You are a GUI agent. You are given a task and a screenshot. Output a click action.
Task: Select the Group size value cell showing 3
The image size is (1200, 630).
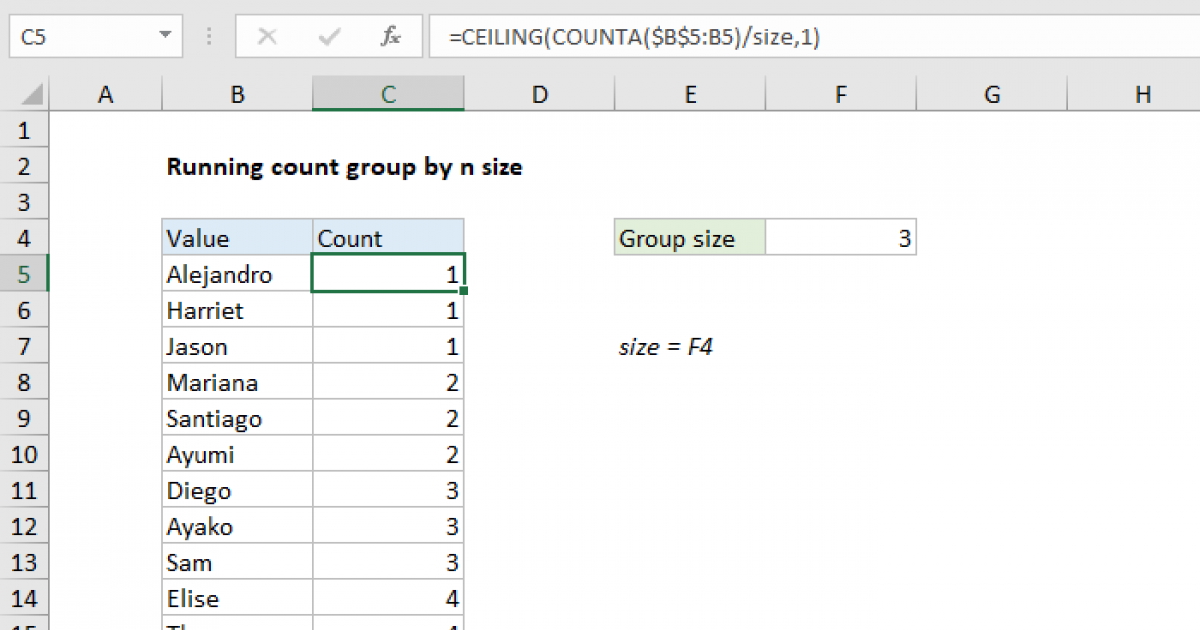pos(840,237)
